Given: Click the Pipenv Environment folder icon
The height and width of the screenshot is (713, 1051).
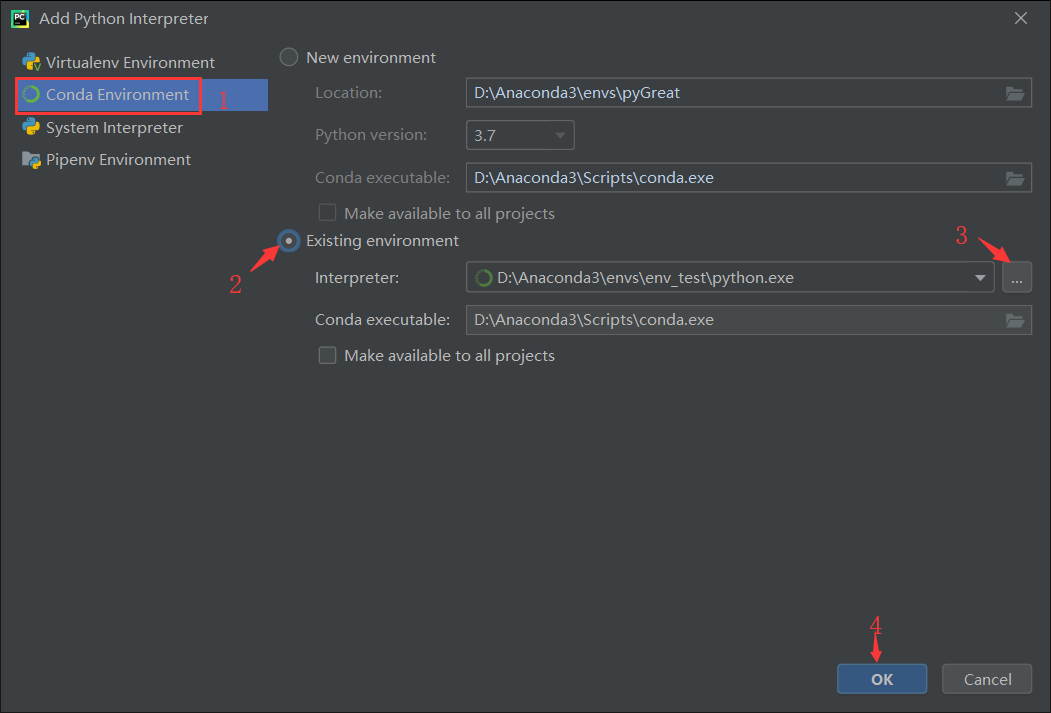Looking at the screenshot, I should (x=31, y=160).
